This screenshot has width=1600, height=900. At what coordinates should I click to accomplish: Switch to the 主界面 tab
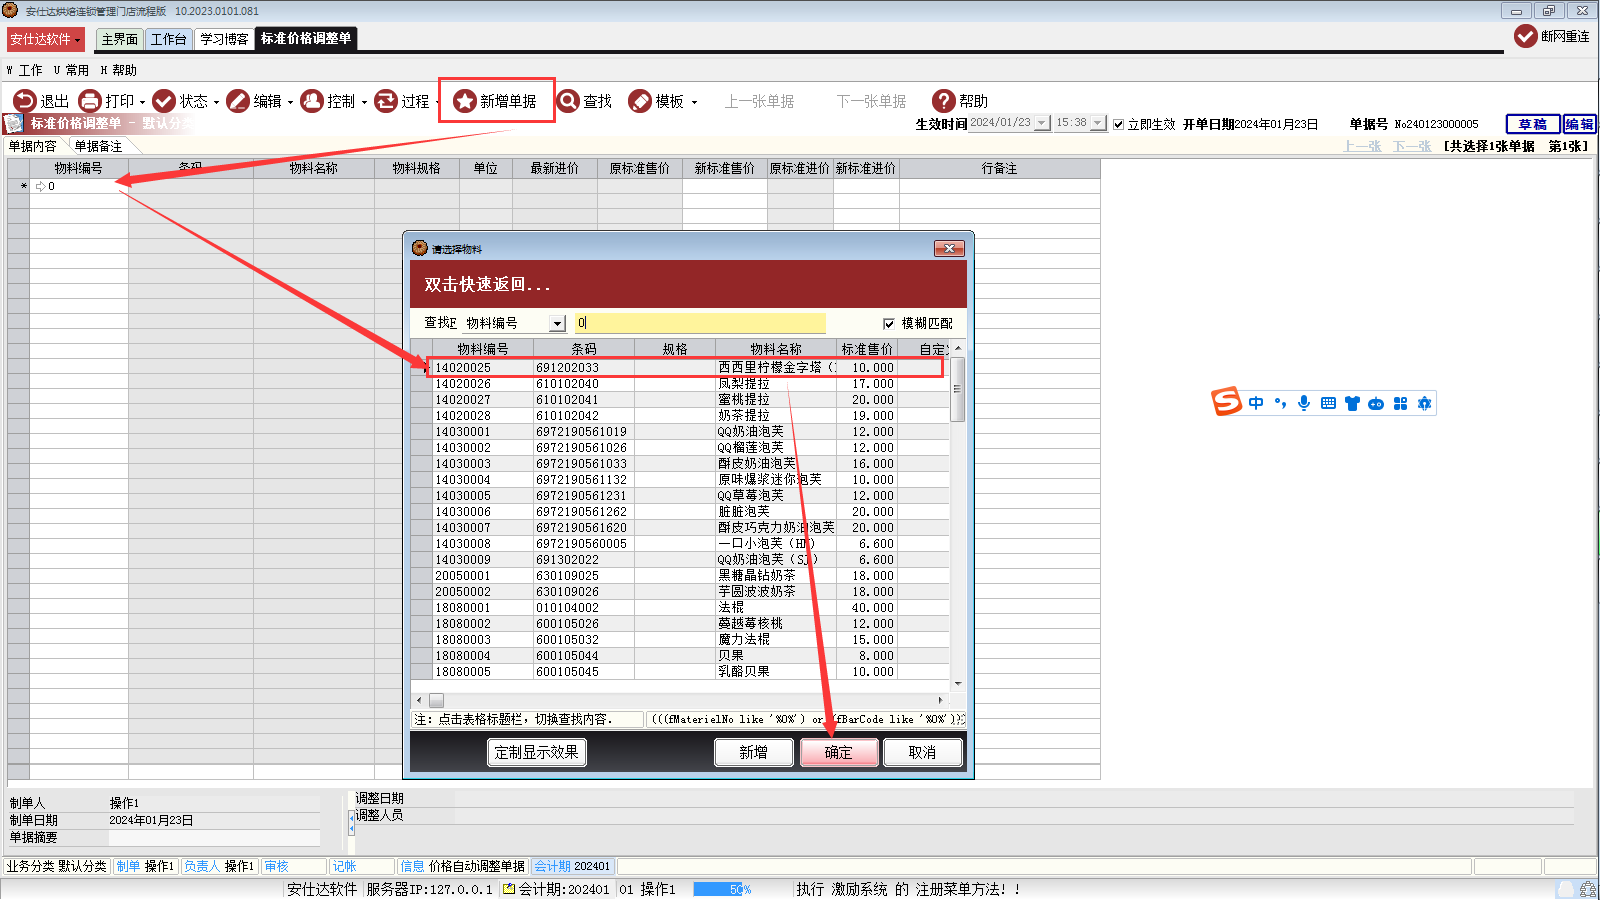tap(119, 39)
